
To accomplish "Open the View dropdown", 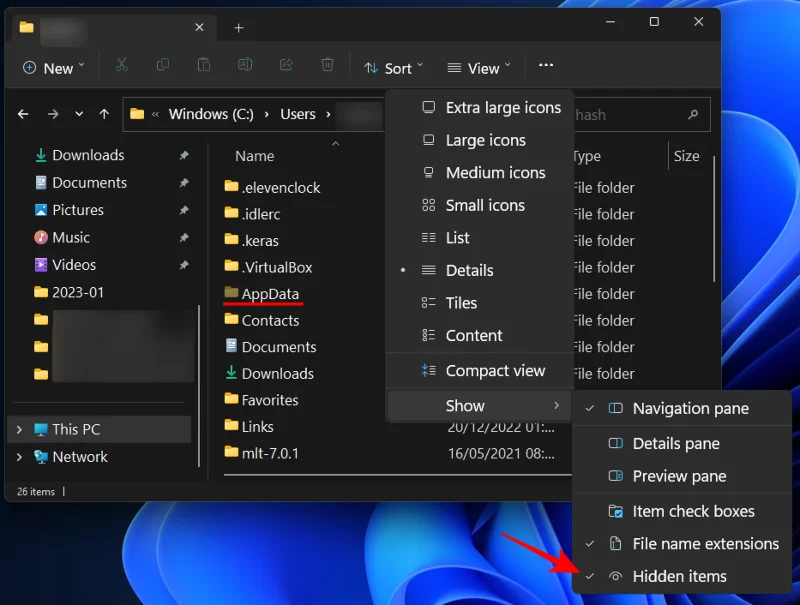I will pyautogui.click(x=479, y=68).
